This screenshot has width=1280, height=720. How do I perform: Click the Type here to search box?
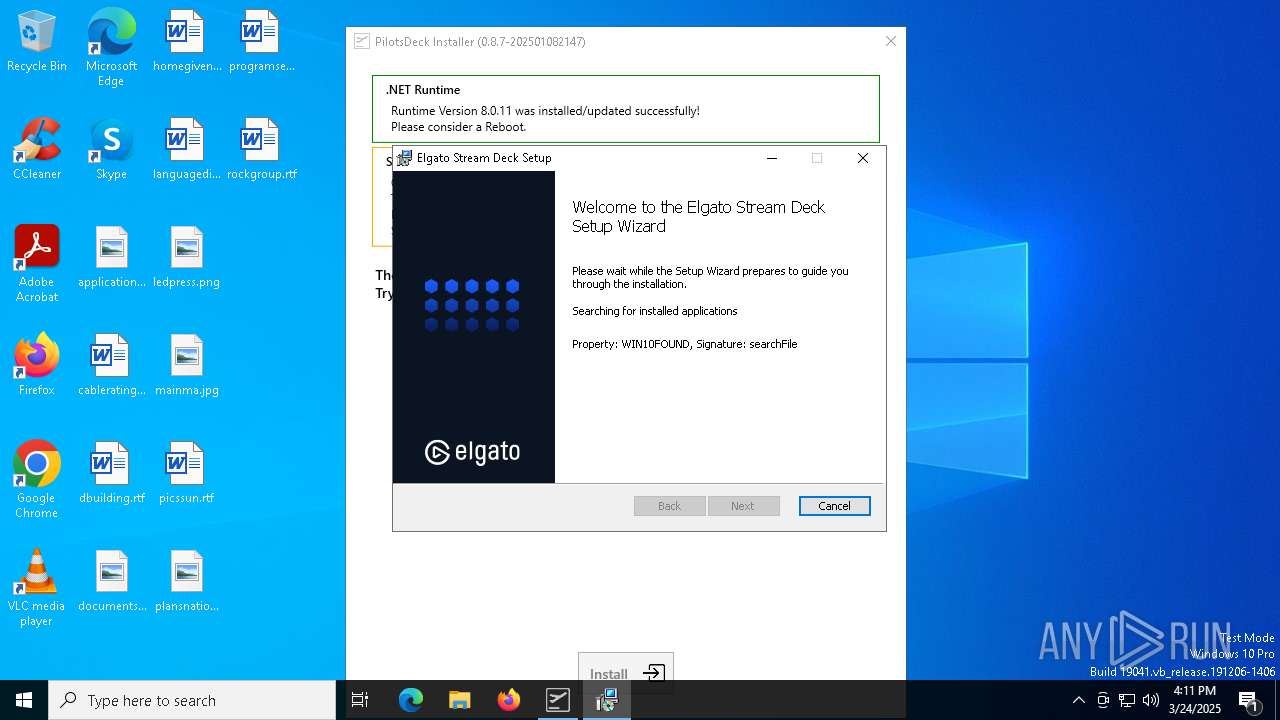(x=192, y=700)
